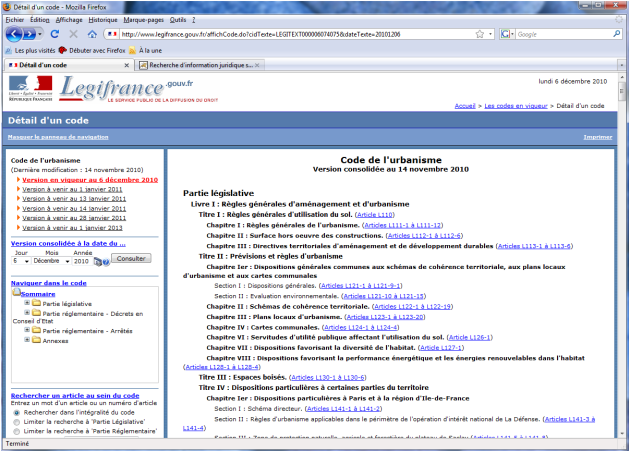
Task: Click the Google search engine icon
Action: tap(505, 34)
